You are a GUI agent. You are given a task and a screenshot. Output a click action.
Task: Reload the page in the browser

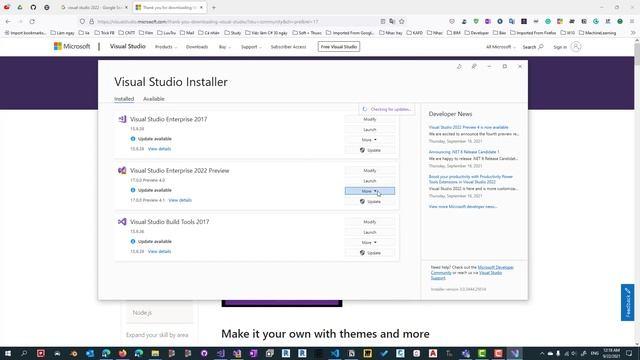pos(32,22)
